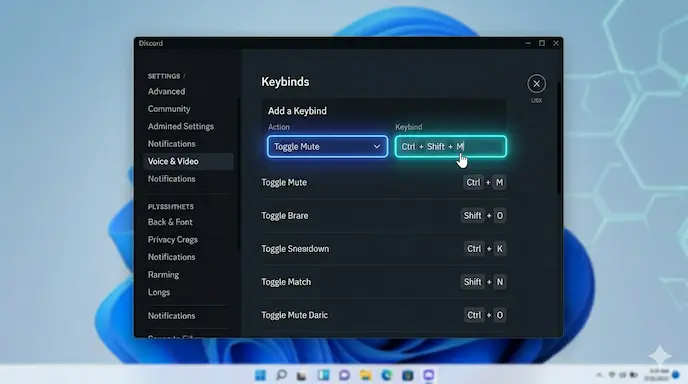Open the blue notification badge in tray
688x384 pixels.
[x=676, y=375]
